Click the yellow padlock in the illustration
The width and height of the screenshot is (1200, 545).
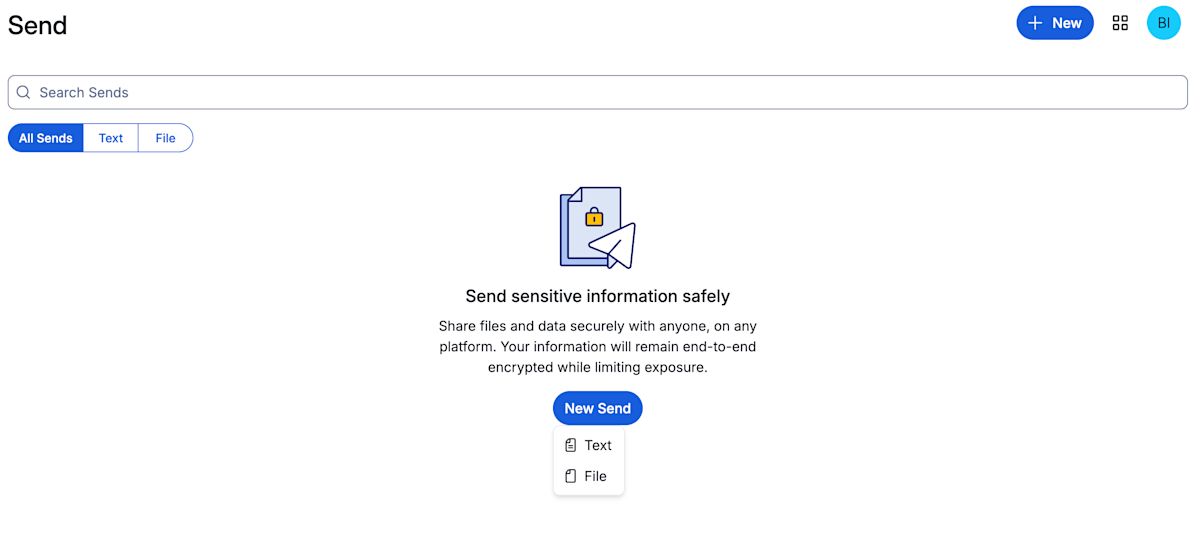pos(594,217)
